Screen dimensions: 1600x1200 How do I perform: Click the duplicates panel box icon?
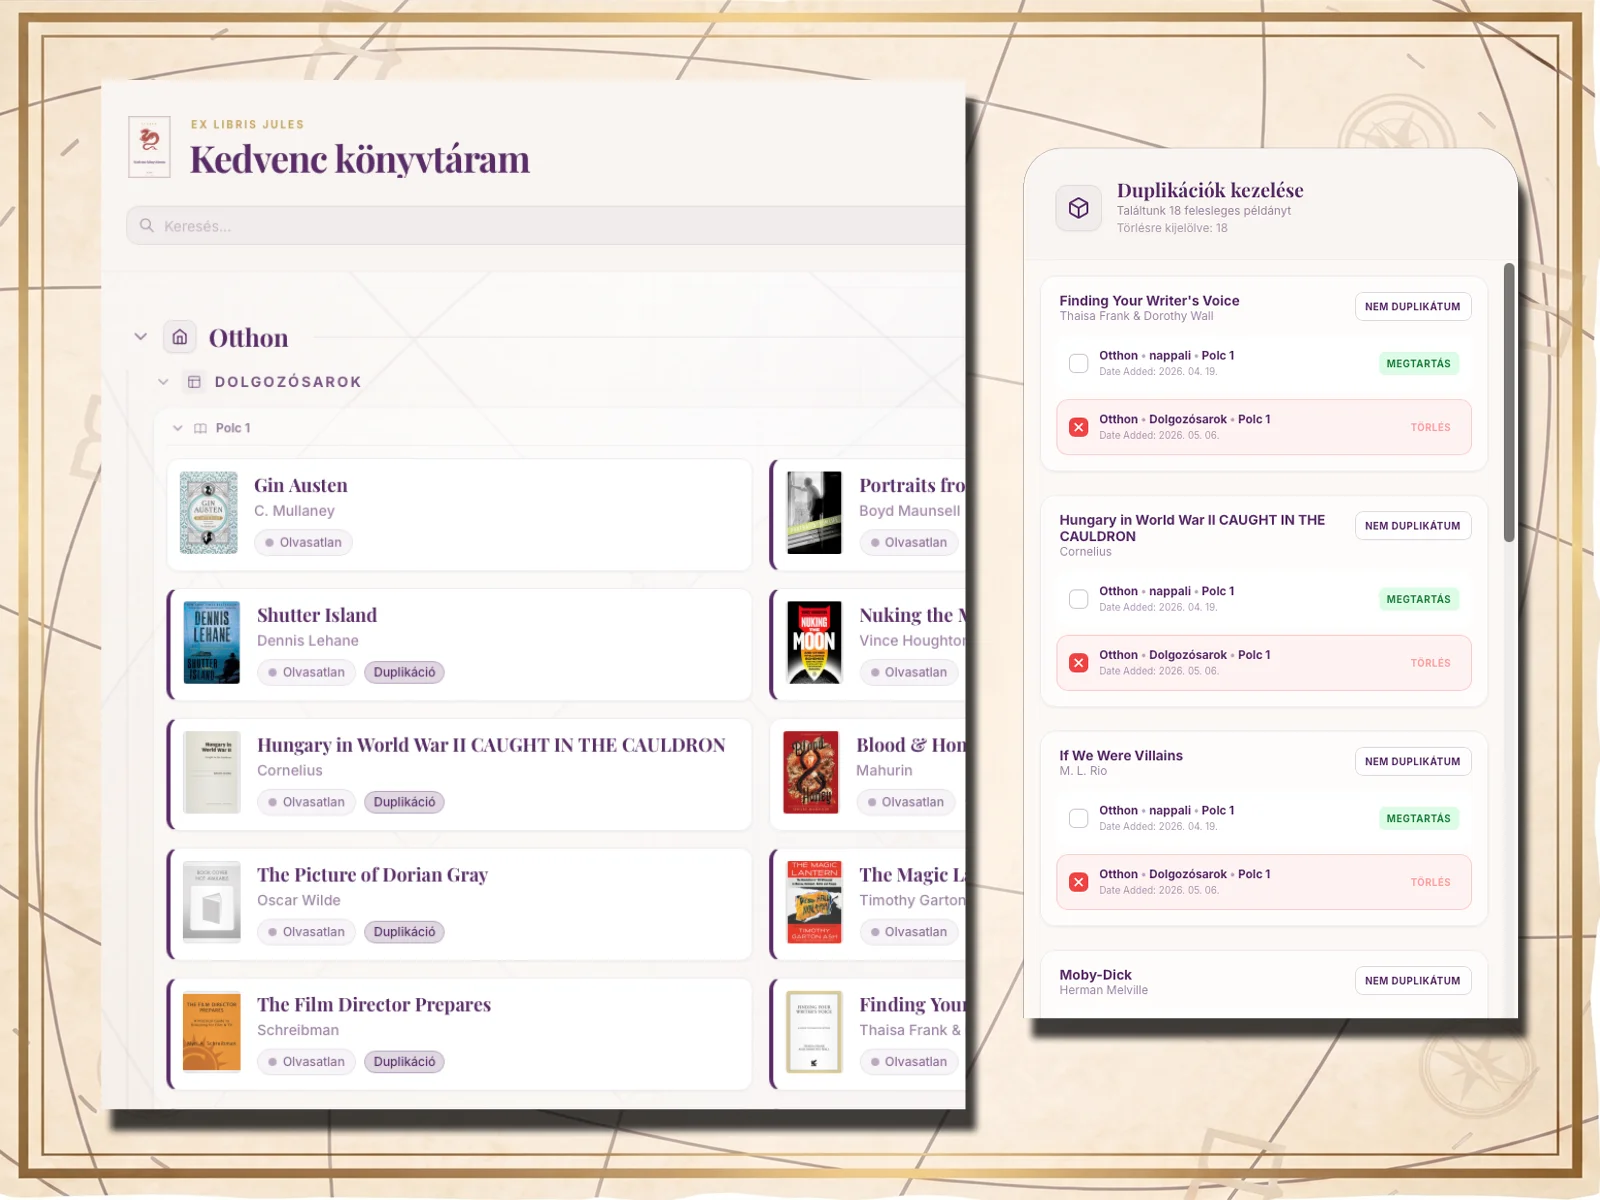pos(1079,208)
